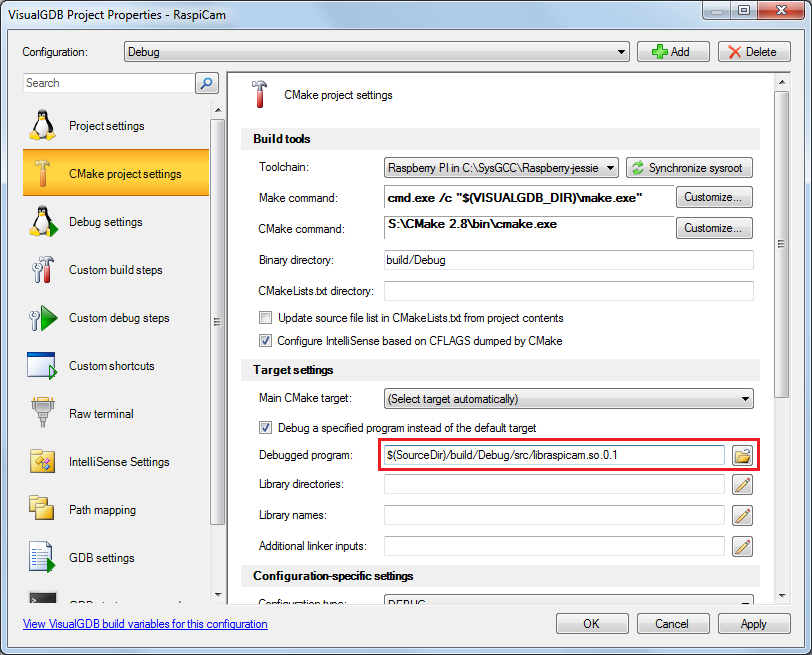This screenshot has height=655, width=812.
Task: Open the Configuration Debug dropdown
Action: tap(376, 52)
